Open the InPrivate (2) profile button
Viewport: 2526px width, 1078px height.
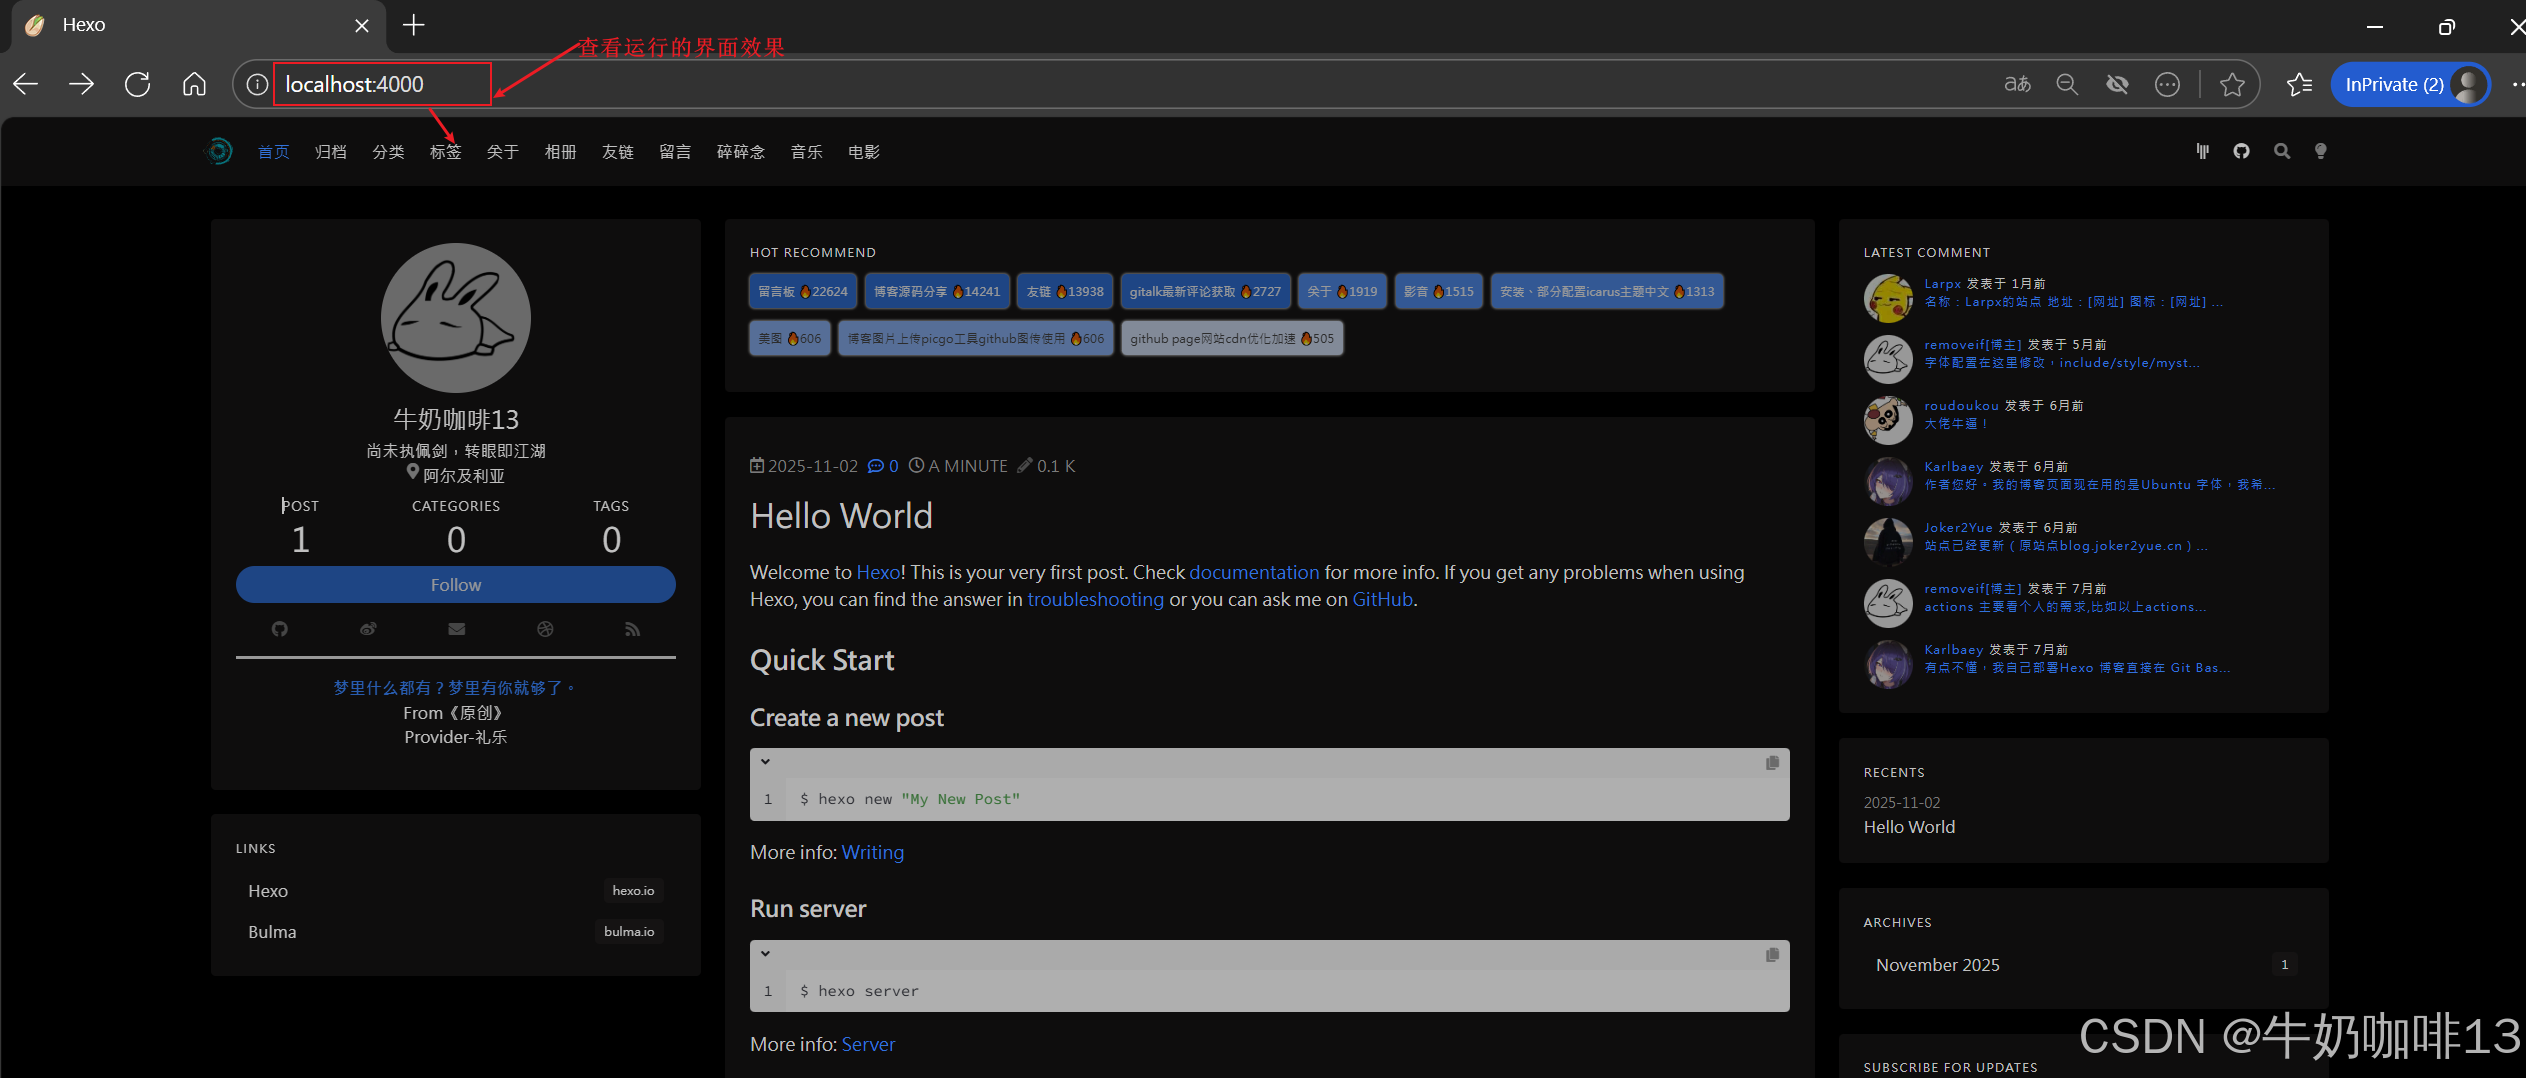click(x=2410, y=84)
